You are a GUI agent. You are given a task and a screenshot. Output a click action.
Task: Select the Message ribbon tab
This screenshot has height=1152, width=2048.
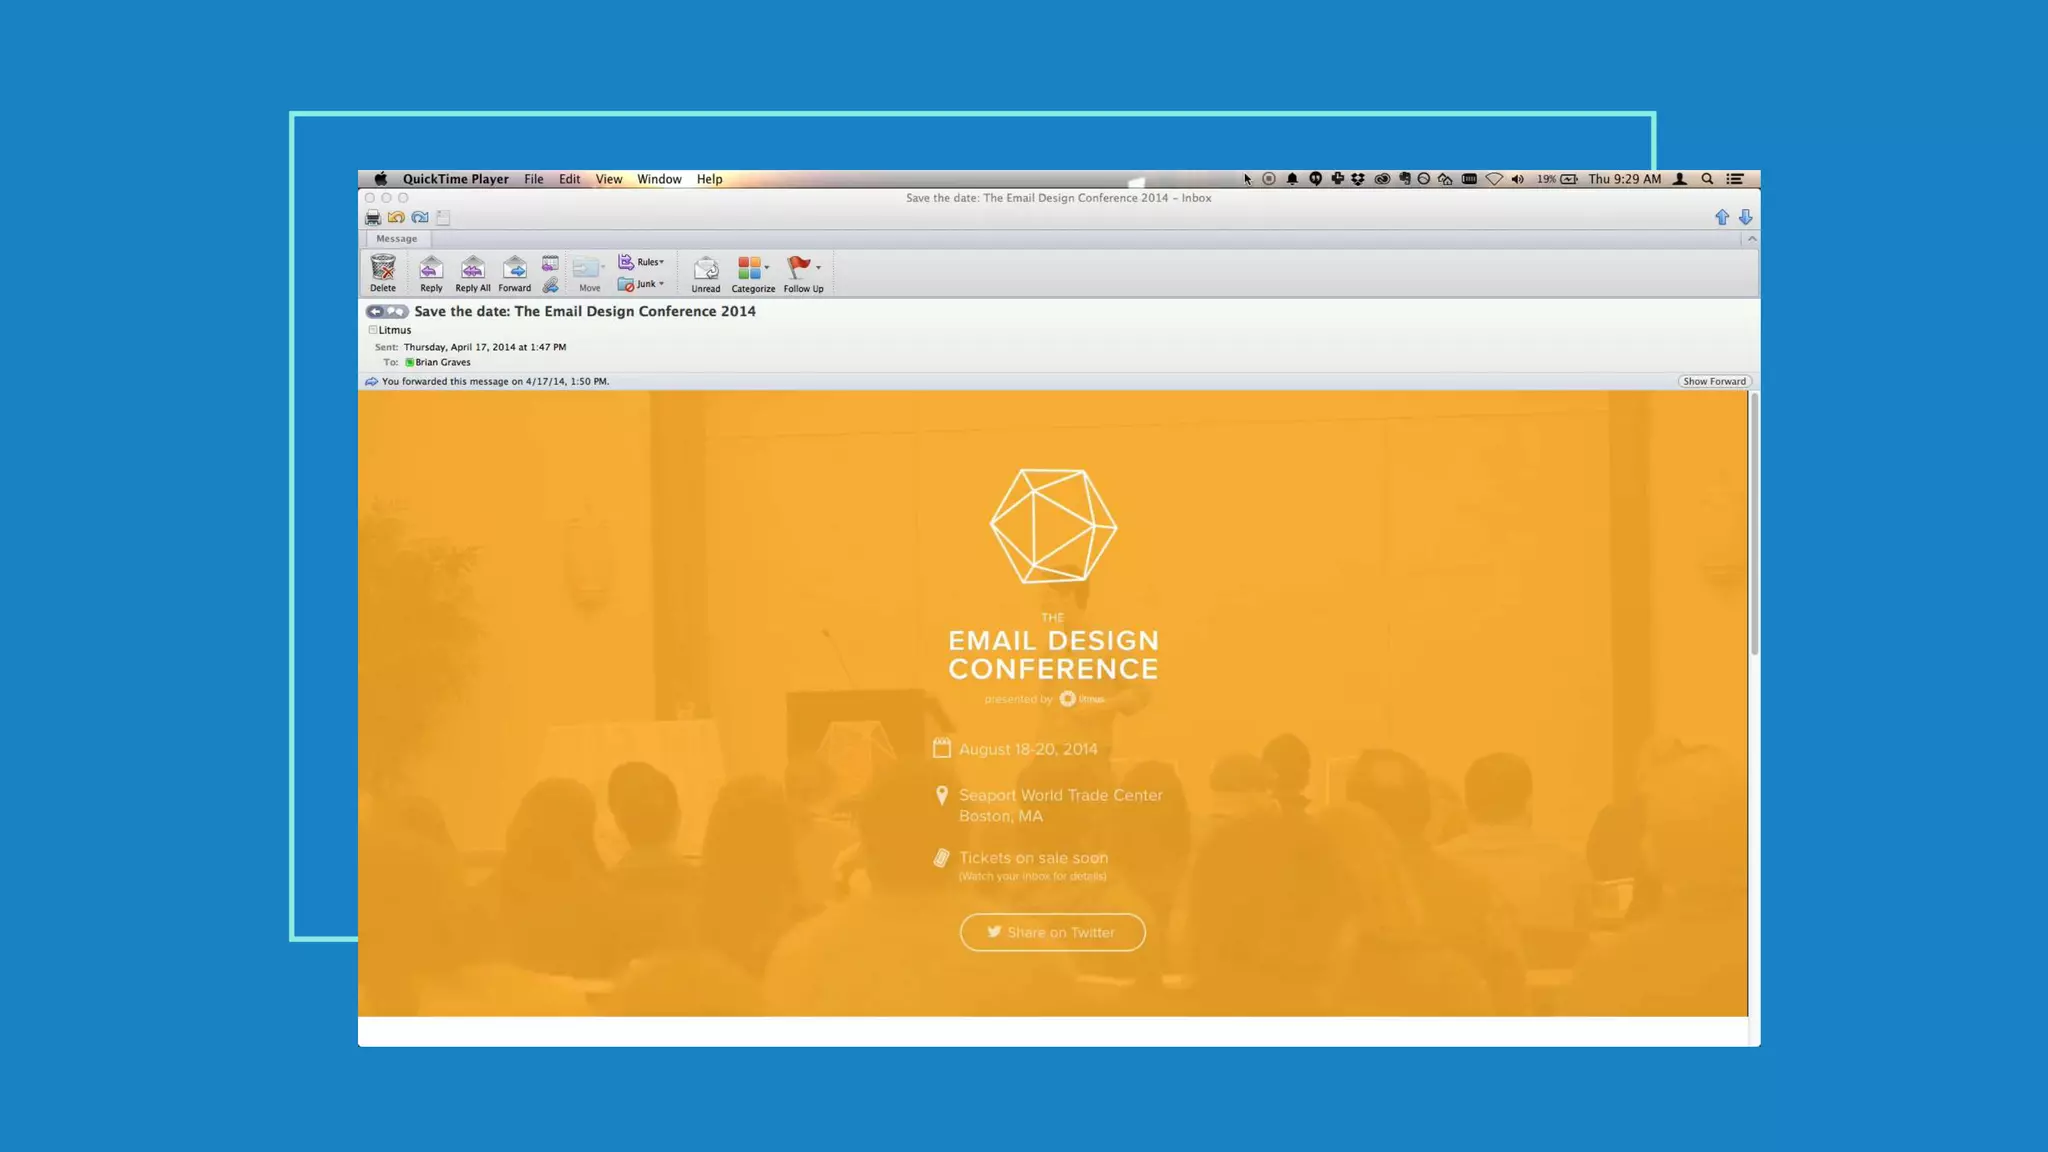click(x=396, y=239)
